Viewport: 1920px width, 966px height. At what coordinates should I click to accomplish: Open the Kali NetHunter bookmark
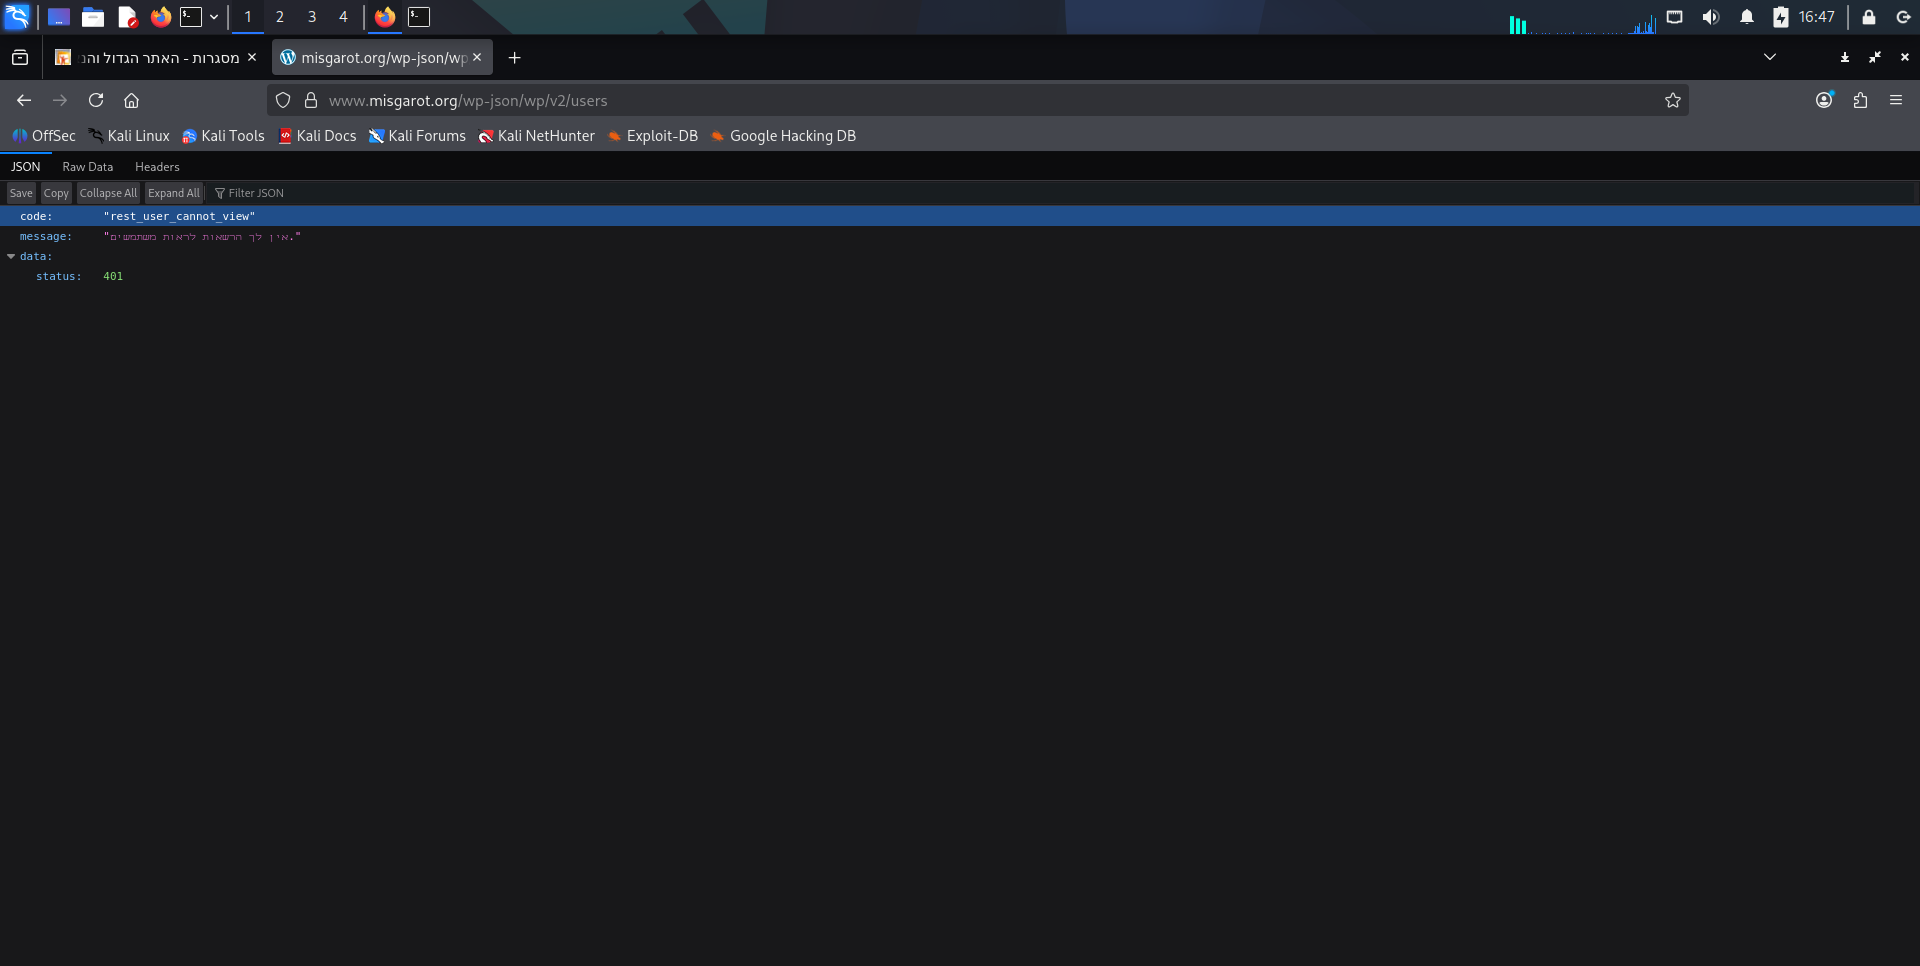536,136
